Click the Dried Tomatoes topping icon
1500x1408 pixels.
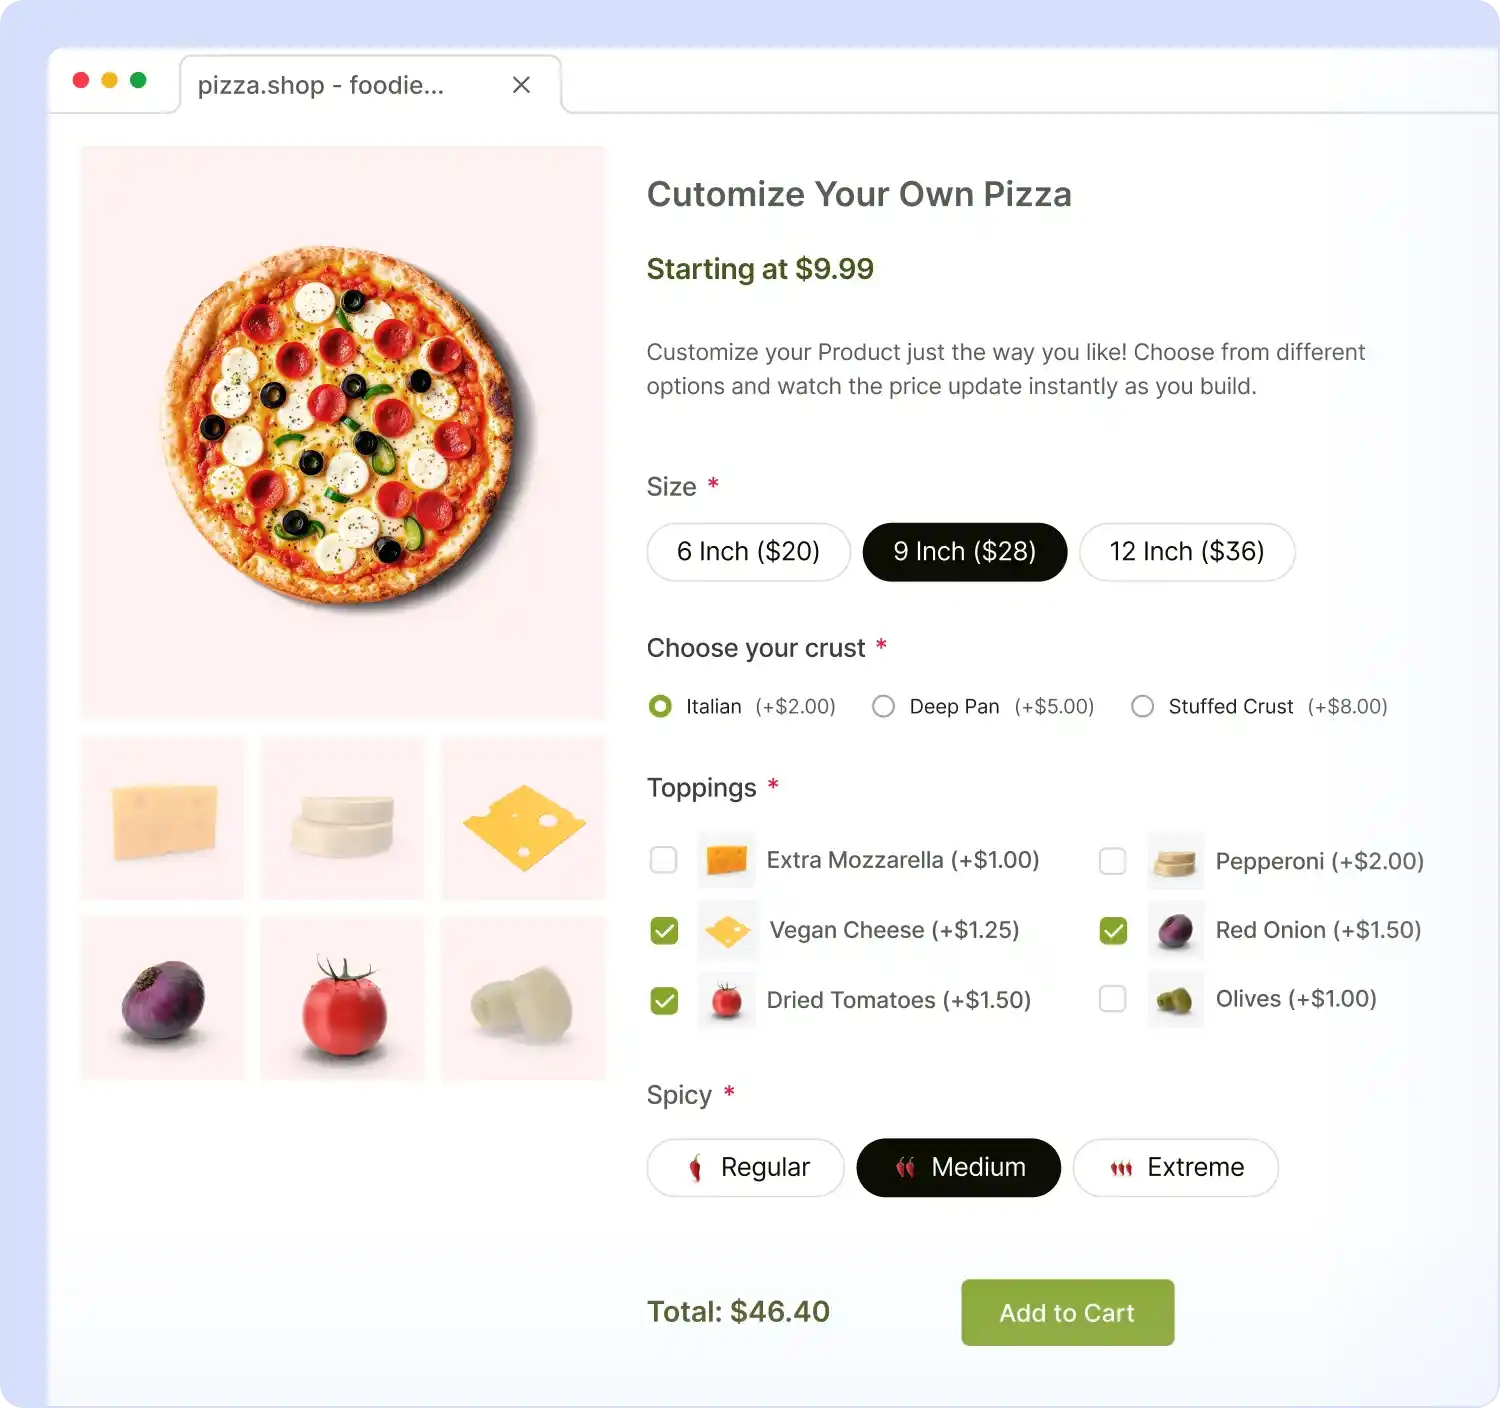727,999
